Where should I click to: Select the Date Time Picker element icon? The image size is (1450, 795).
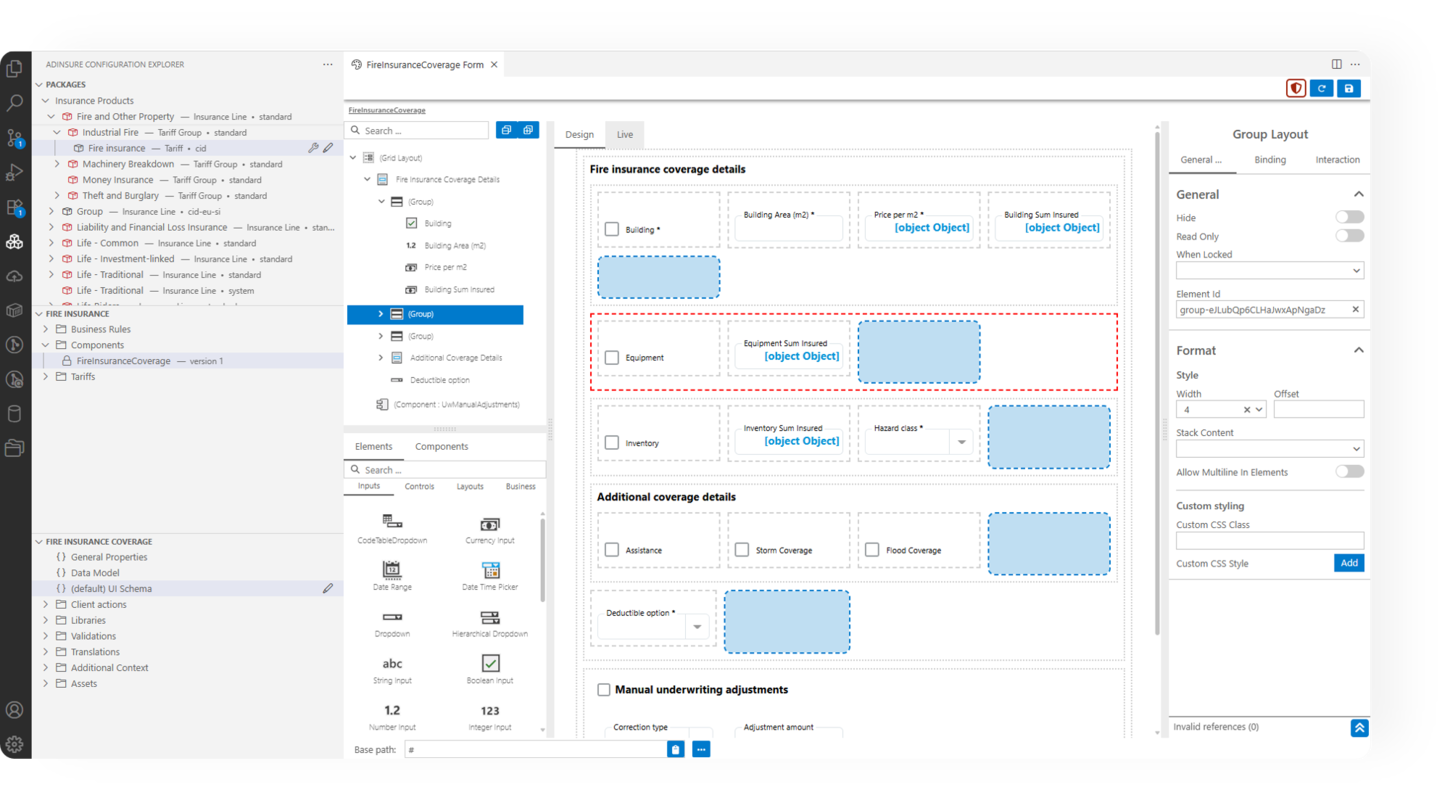coord(490,570)
